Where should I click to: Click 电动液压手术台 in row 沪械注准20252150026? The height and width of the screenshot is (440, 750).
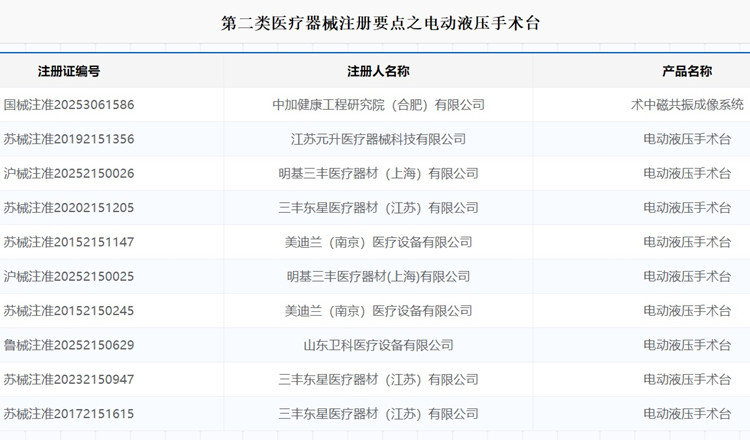click(x=687, y=174)
